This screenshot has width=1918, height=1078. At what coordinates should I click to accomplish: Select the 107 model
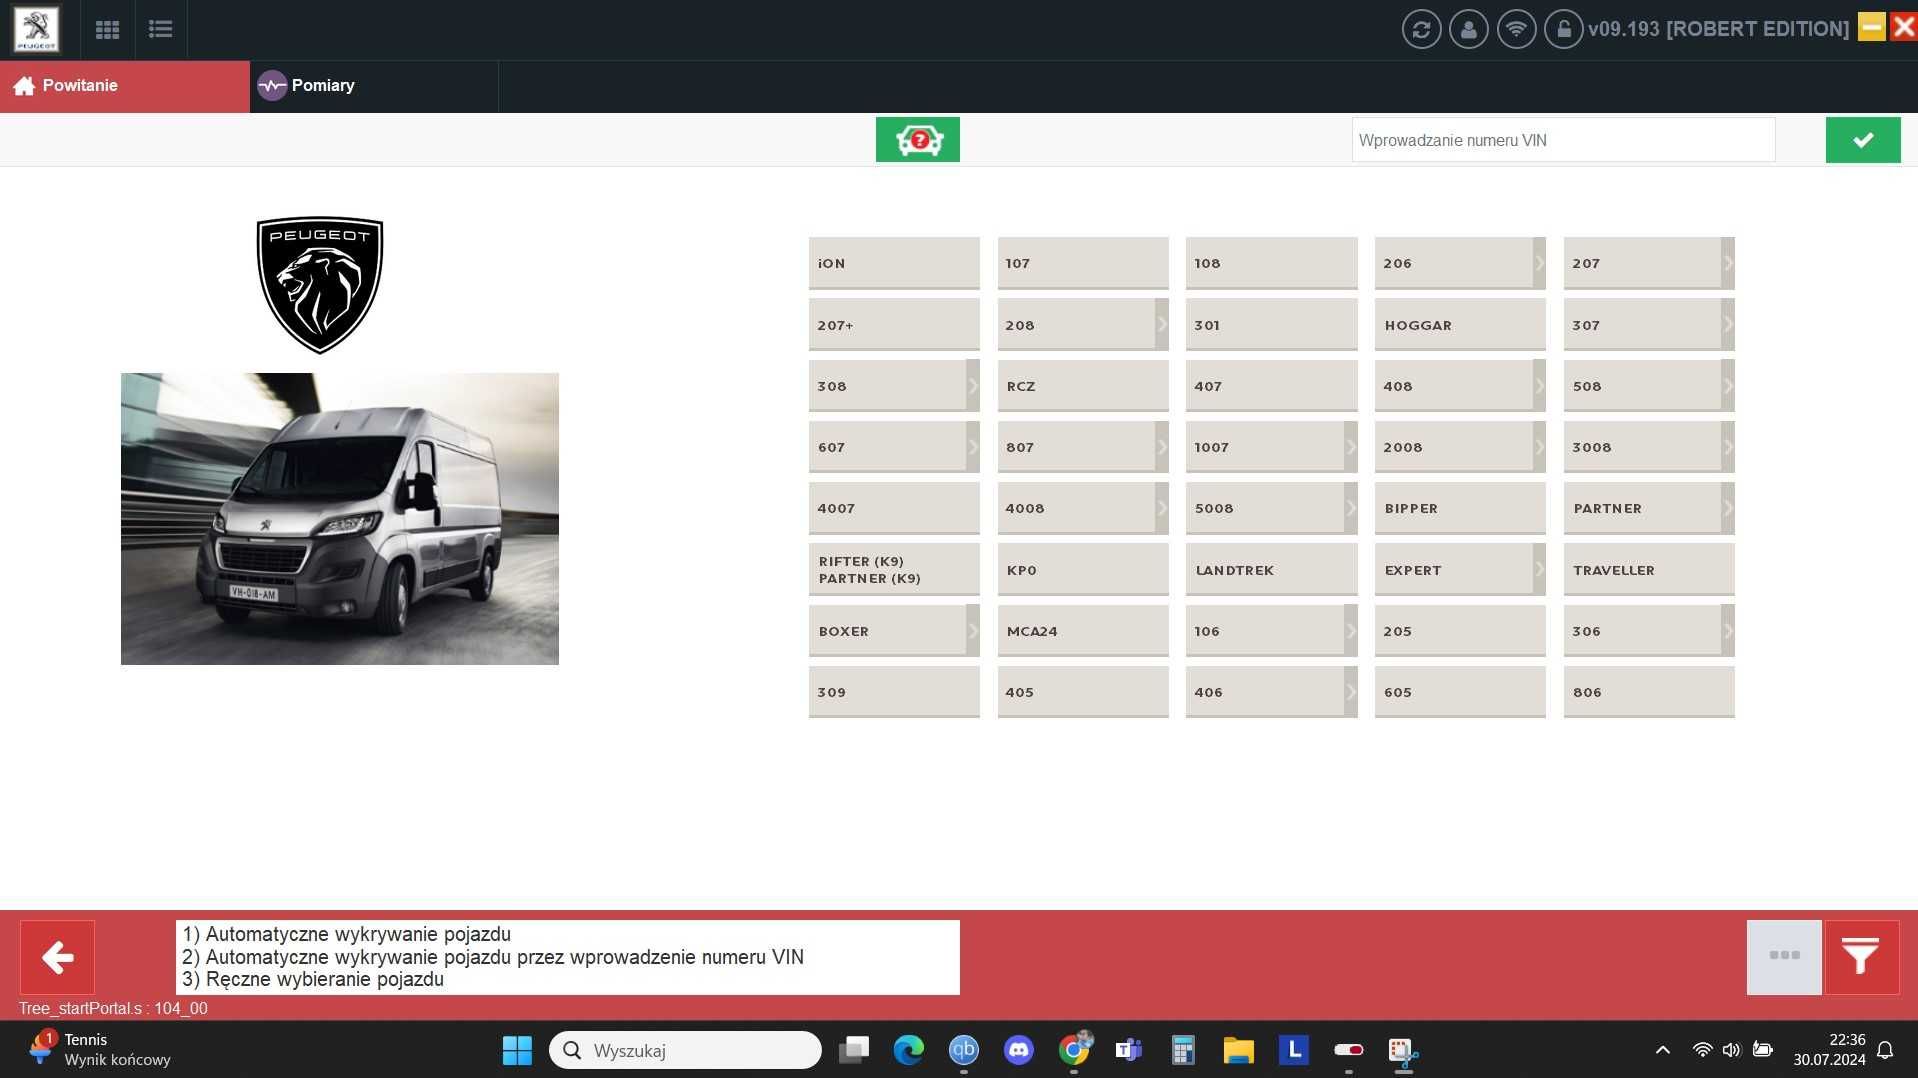coord(1083,263)
